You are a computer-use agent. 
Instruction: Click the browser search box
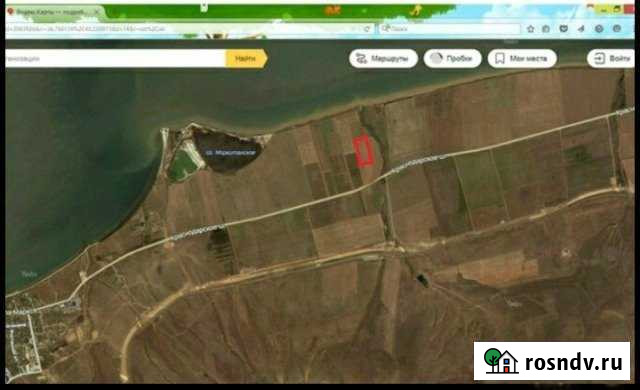[x=449, y=29]
